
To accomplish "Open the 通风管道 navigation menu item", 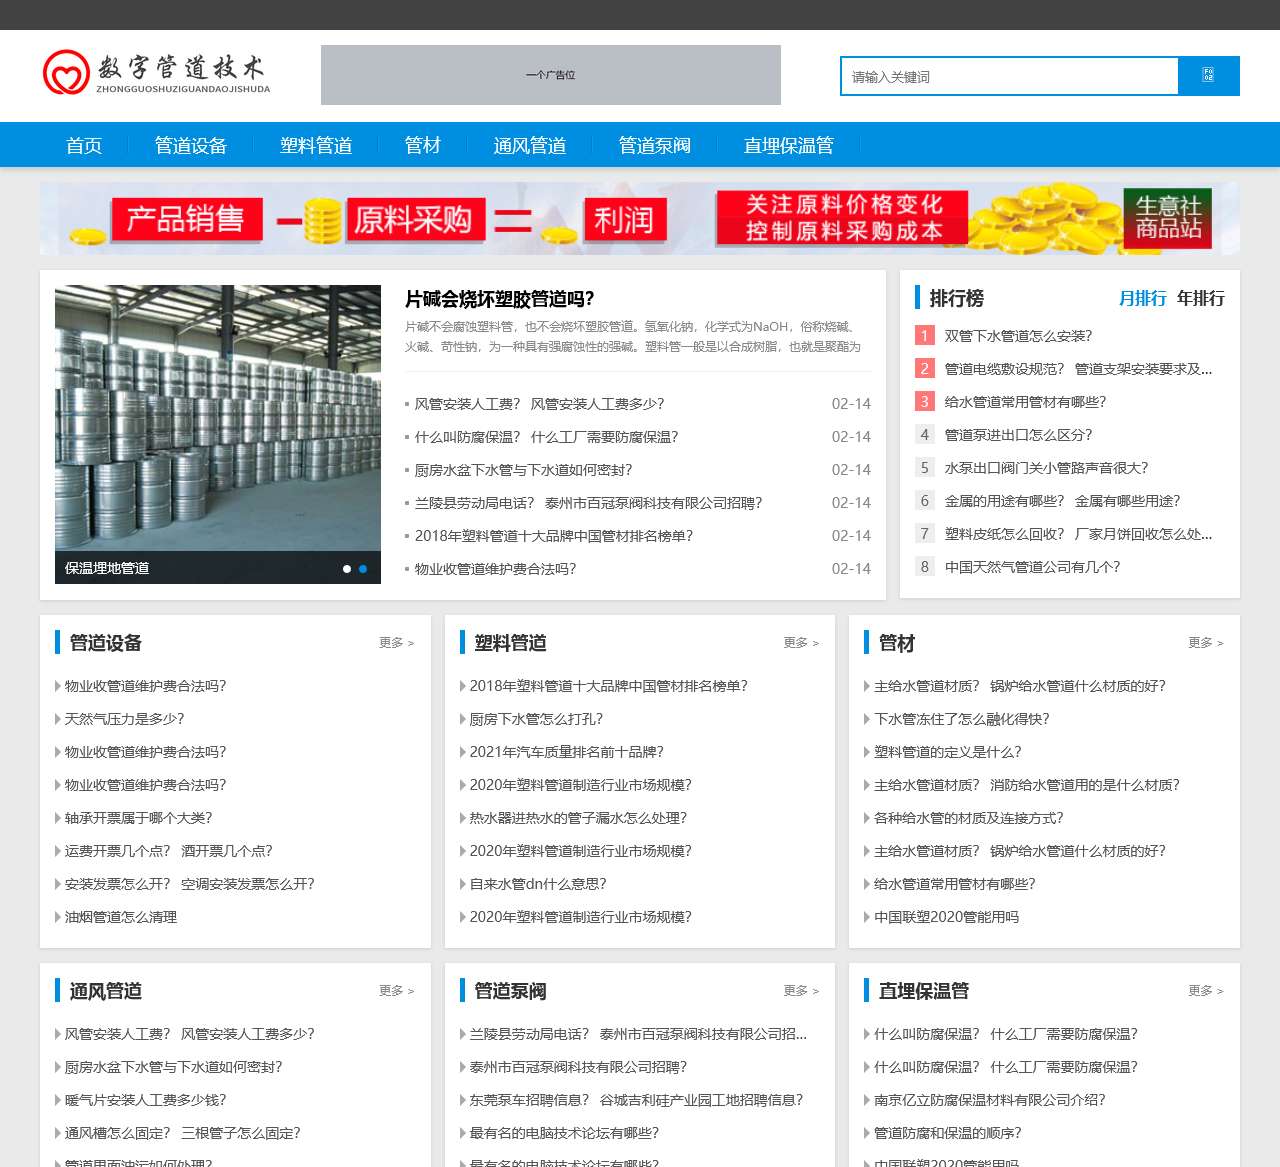I will 529,146.
